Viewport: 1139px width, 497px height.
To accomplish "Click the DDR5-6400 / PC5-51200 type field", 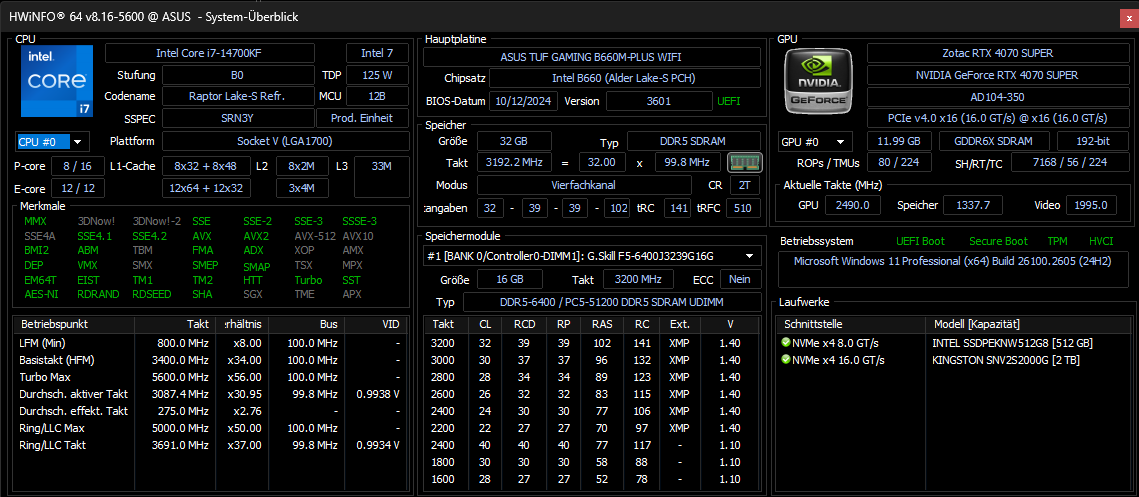I will point(612,302).
